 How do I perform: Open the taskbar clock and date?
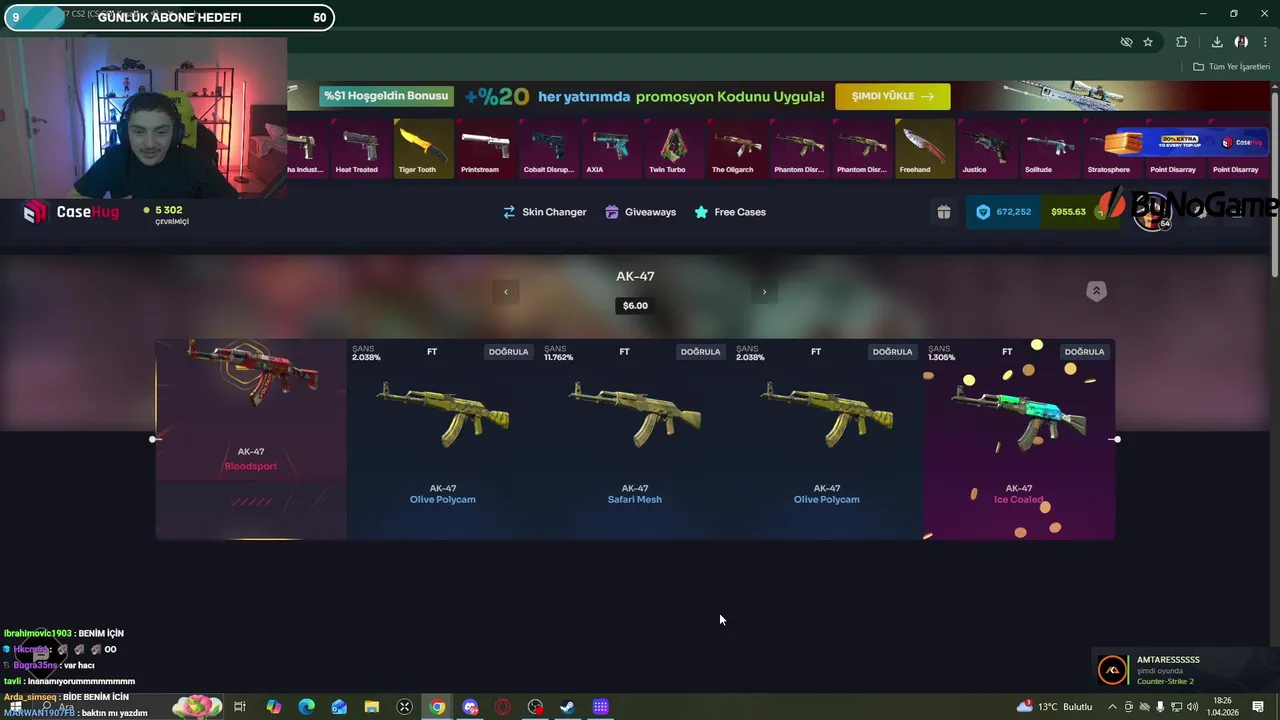pyautogui.click(x=1222, y=707)
